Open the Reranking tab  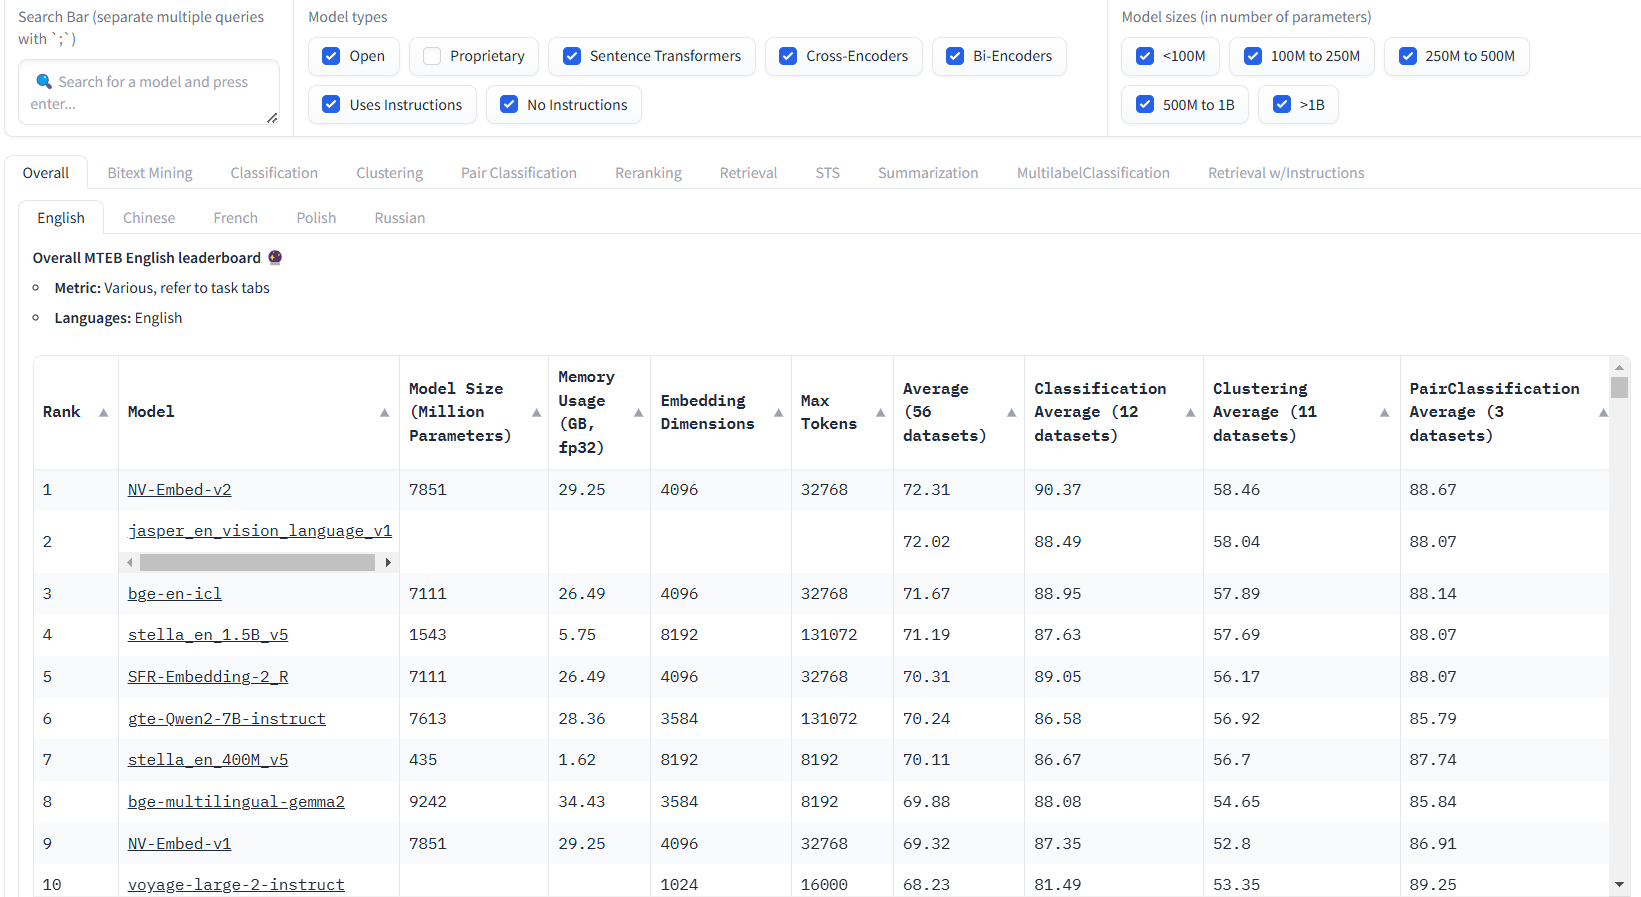[x=648, y=173]
